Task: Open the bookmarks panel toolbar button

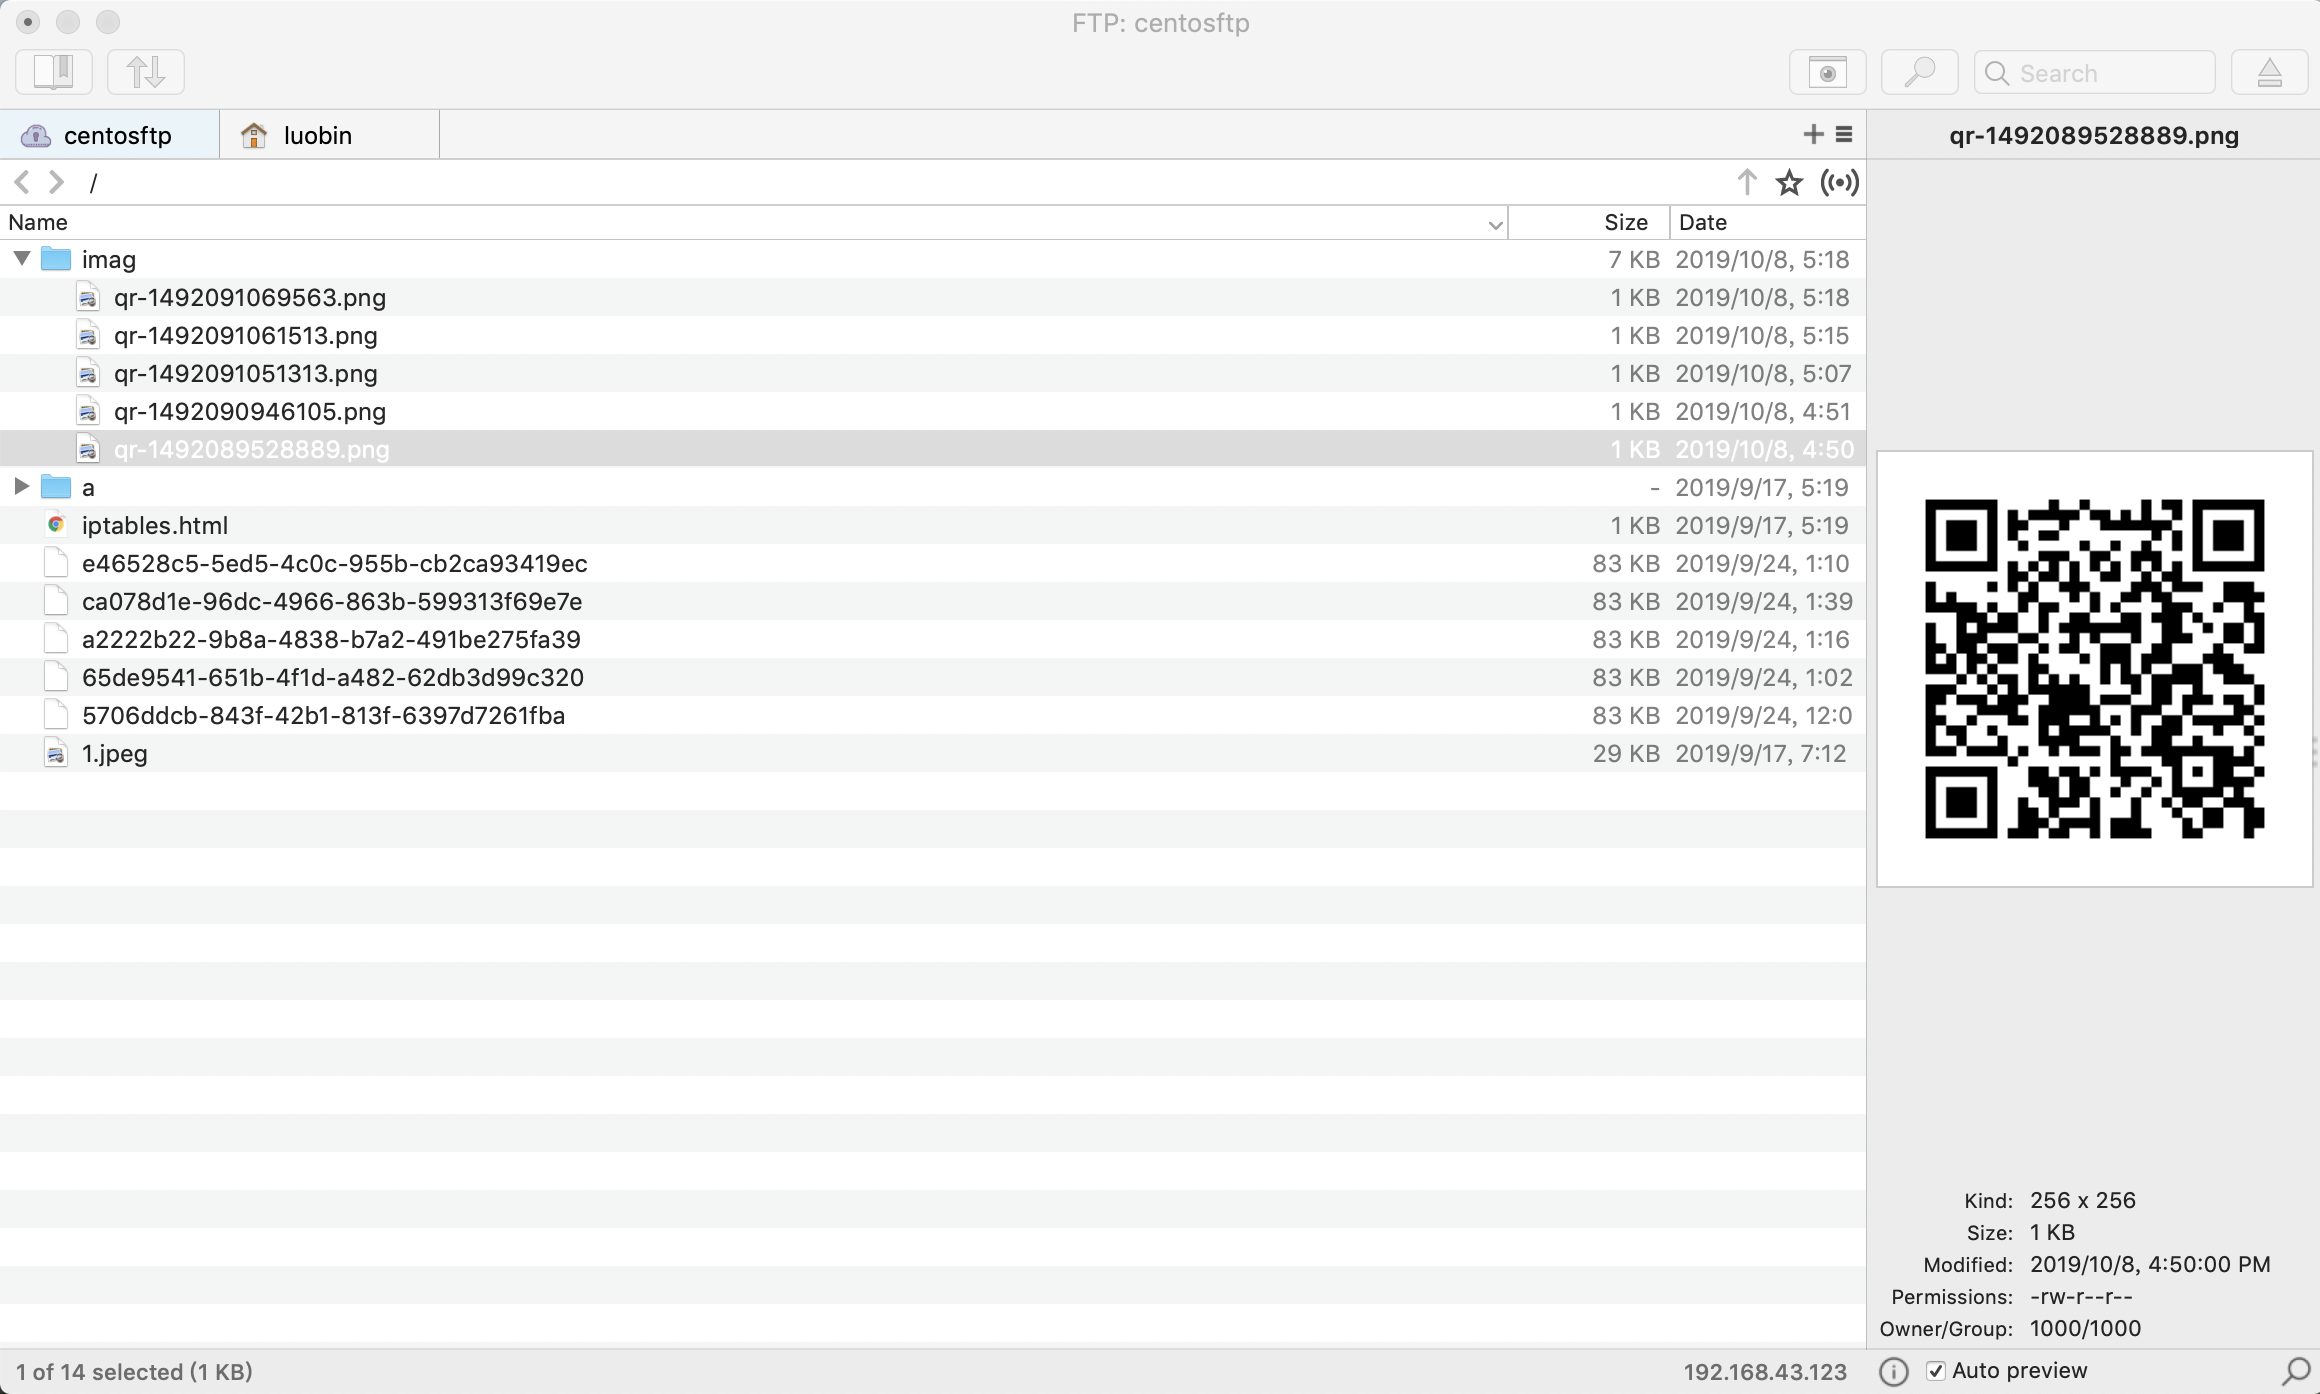Action: [54, 72]
